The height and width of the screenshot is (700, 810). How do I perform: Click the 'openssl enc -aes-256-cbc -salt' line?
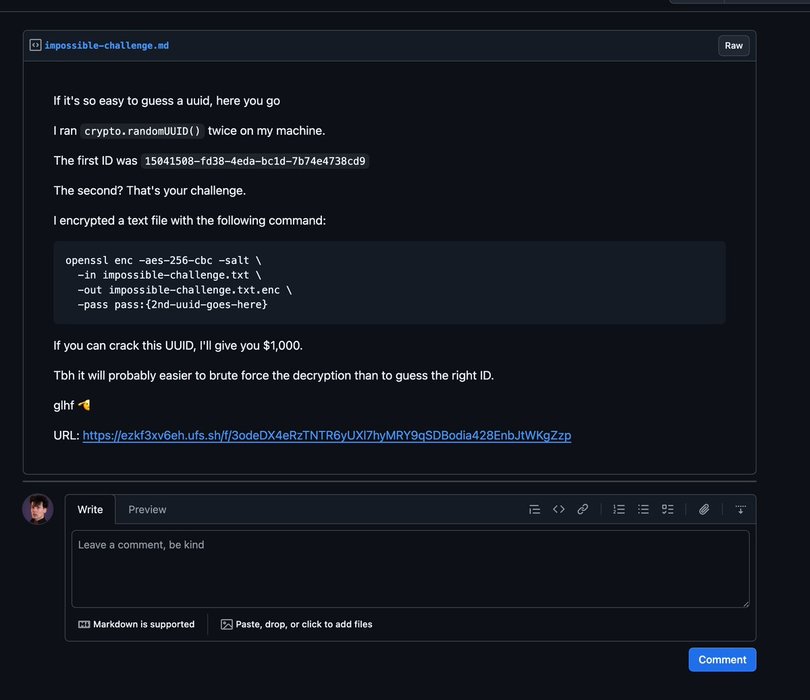tap(163, 260)
